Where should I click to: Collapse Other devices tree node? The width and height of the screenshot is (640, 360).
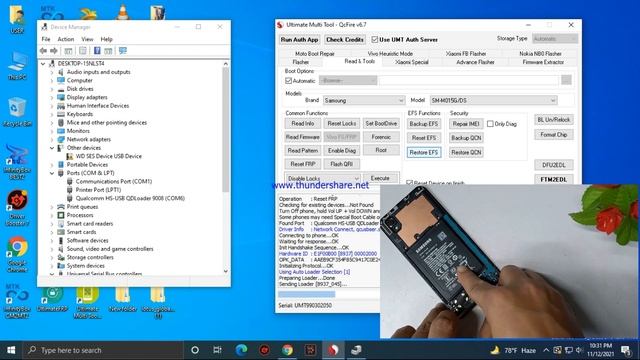tap(52, 148)
